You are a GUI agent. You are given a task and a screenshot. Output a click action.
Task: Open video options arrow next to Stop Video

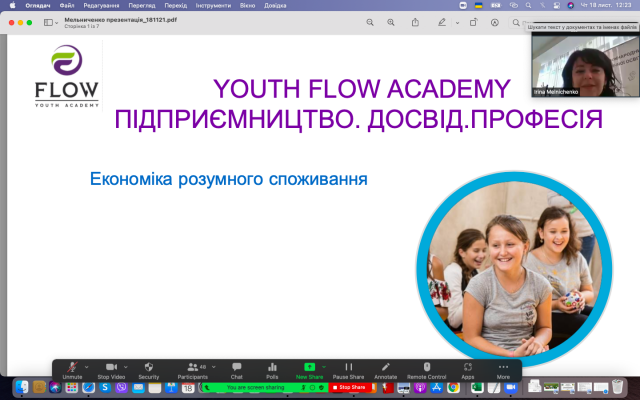coord(126,367)
